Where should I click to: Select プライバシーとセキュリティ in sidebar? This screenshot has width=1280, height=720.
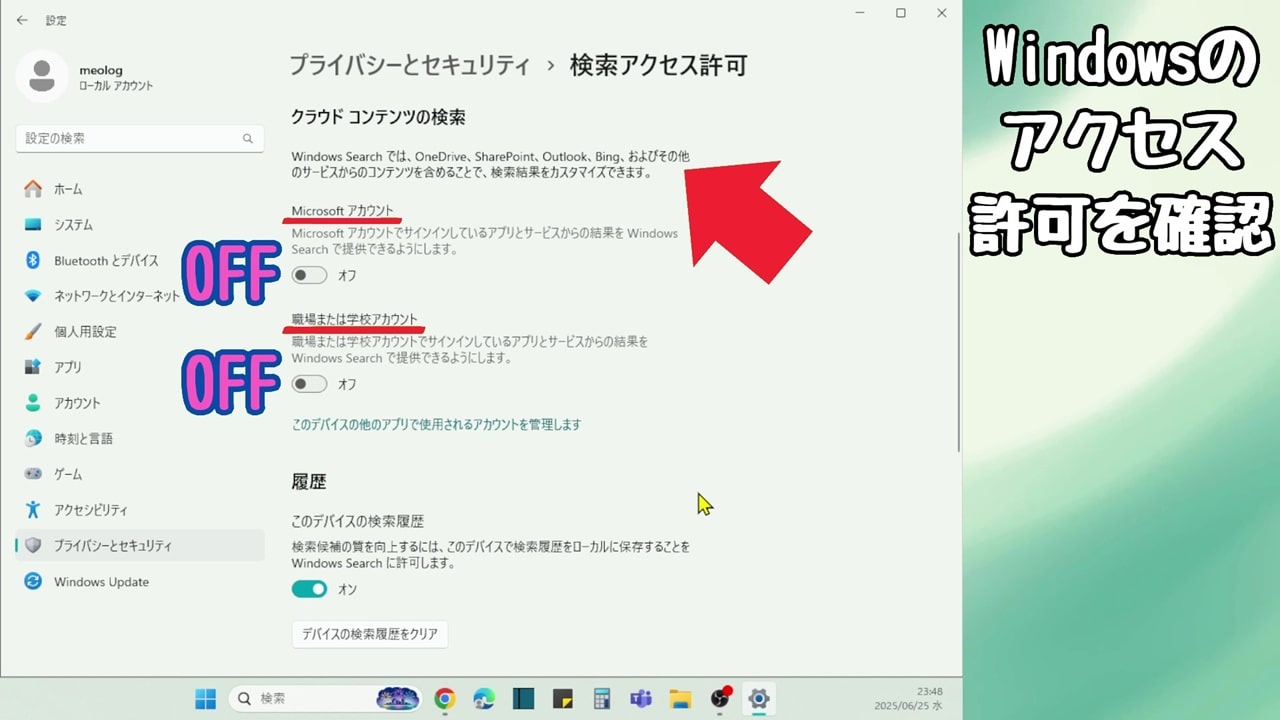[x=140, y=546]
